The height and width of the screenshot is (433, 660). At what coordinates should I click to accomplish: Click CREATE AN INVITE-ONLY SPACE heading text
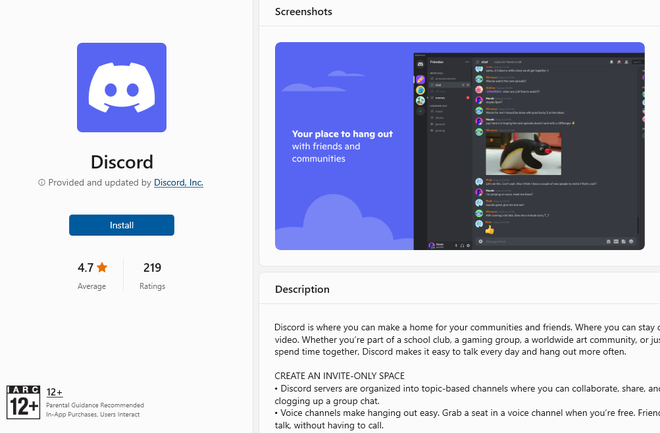pyautogui.click(x=340, y=376)
